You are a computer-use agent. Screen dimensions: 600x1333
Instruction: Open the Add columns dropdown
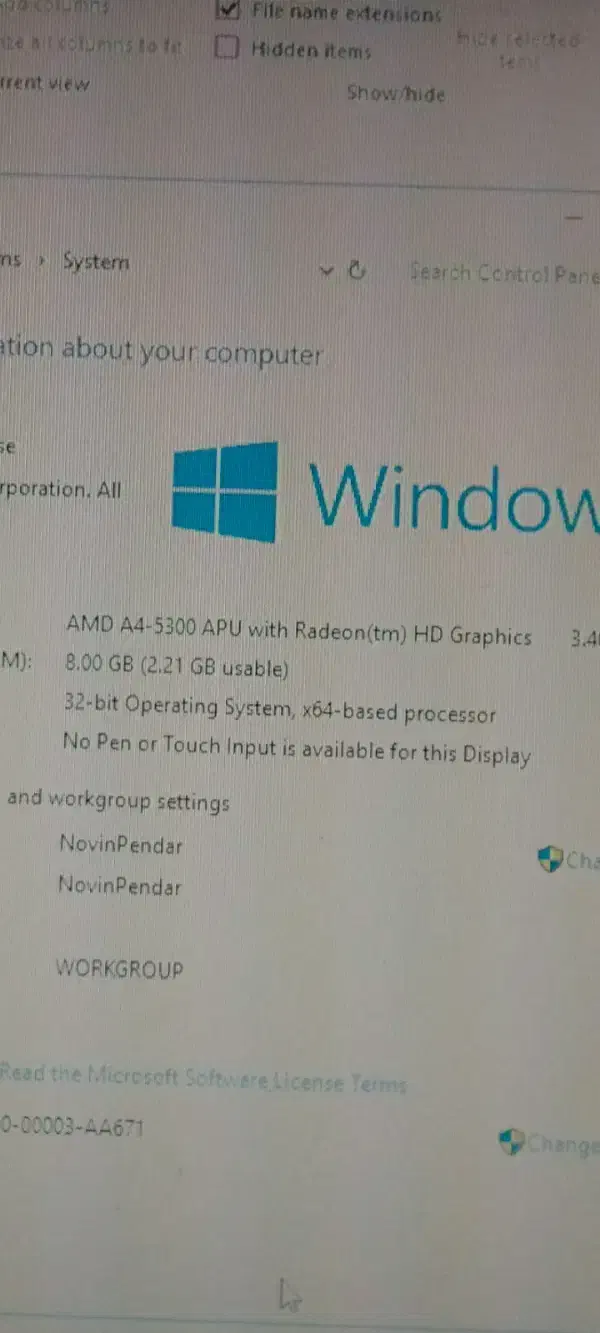tap(55, 6)
